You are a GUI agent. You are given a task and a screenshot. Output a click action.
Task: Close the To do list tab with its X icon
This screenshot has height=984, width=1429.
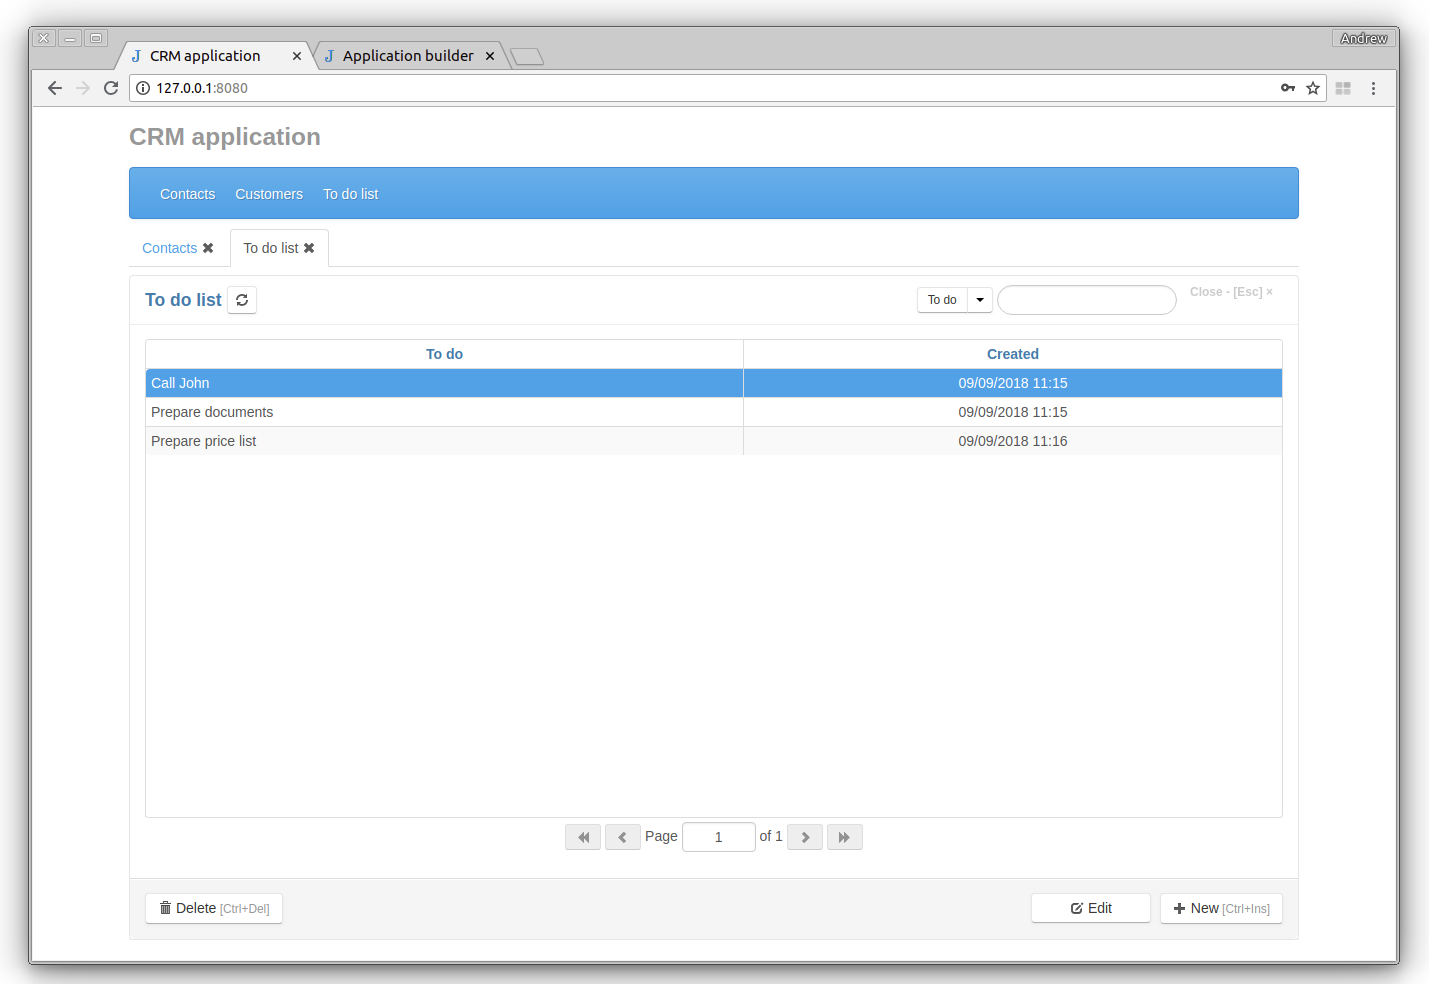point(309,248)
